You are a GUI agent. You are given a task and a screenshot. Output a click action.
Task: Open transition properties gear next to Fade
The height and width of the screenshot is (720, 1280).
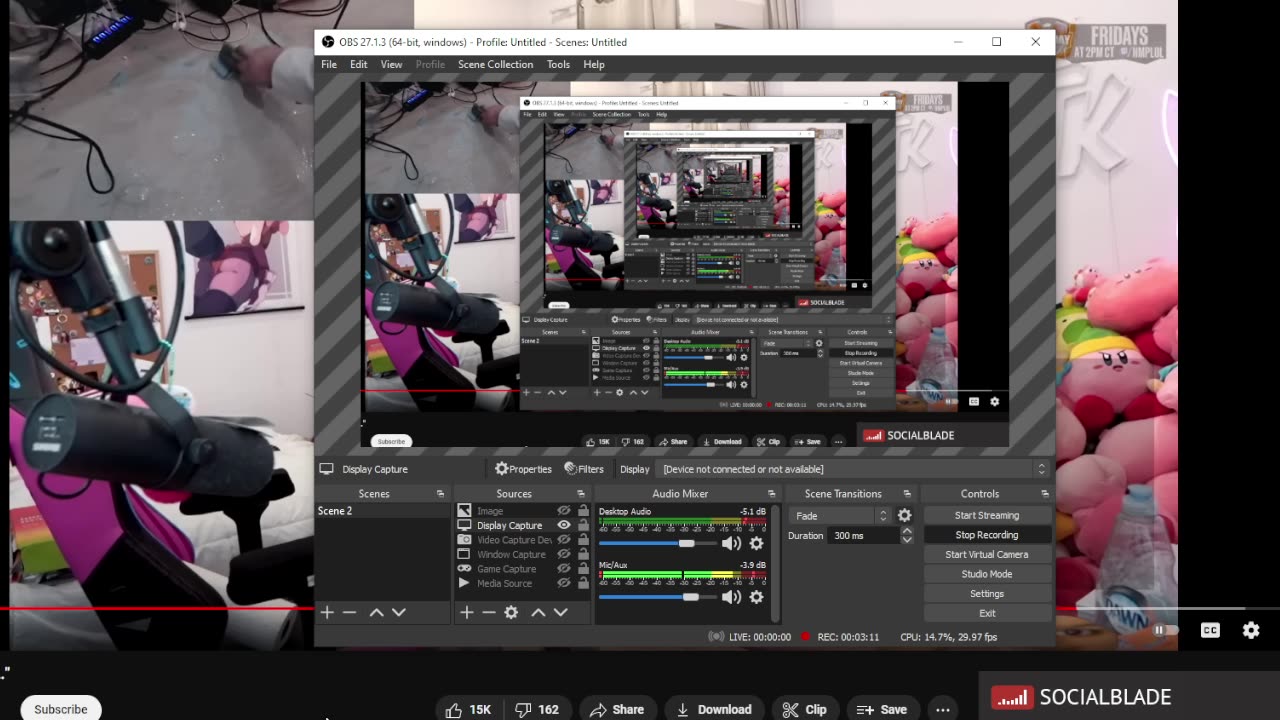click(x=904, y=515)
